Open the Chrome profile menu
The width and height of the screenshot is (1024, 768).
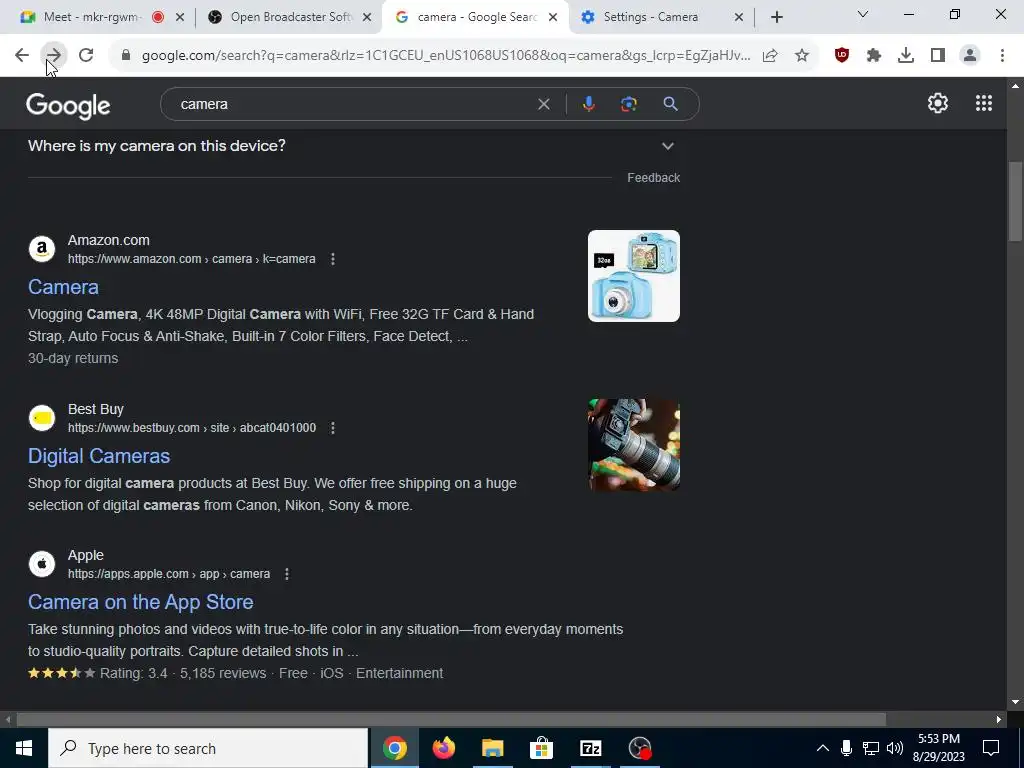(970, 56)
